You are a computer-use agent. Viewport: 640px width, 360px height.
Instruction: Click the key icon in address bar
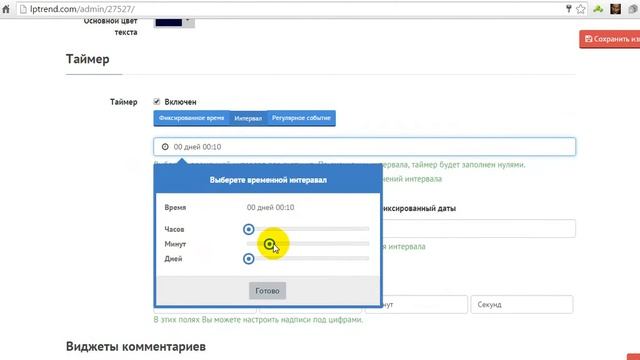point(568,9)
